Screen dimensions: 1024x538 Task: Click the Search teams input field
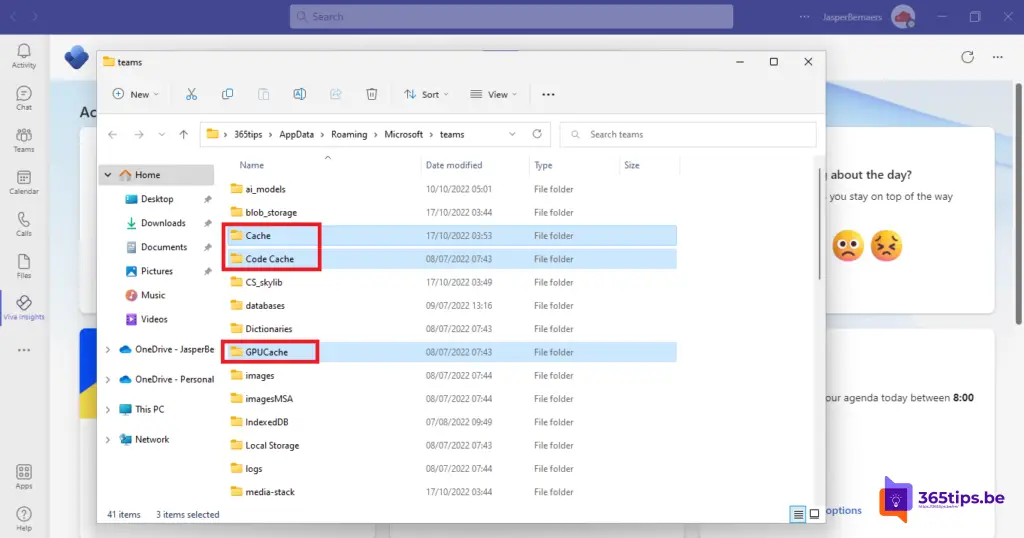pos(688,134)
